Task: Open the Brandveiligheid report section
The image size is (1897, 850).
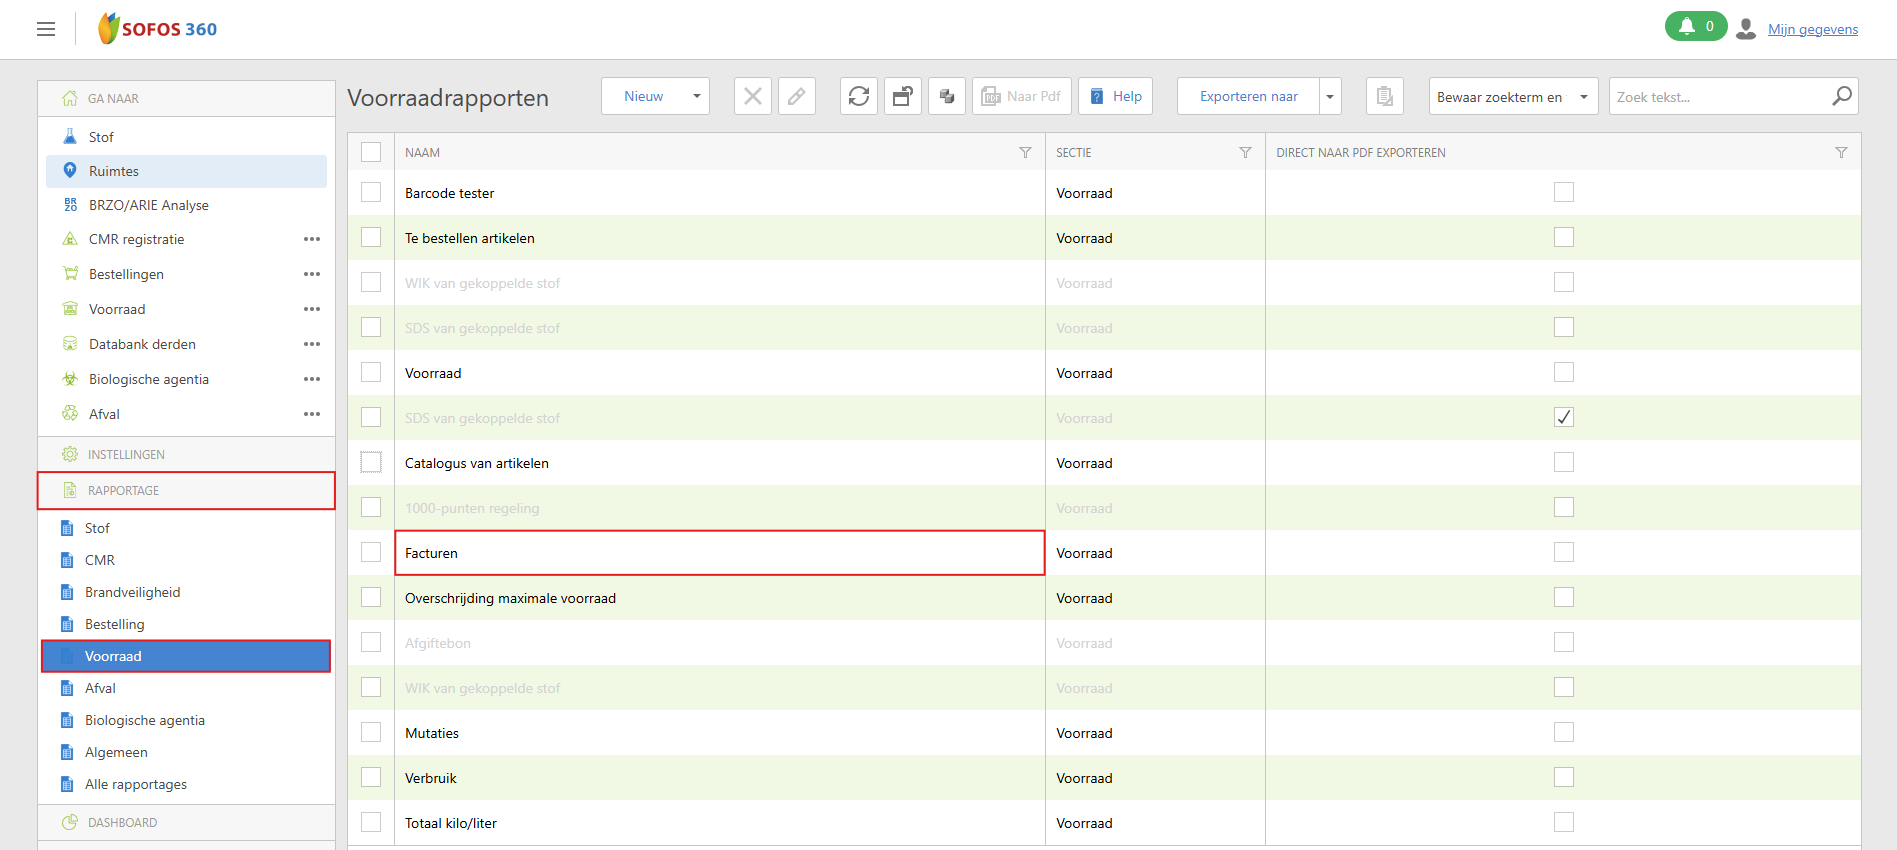Action: click(x=132, y=592)
